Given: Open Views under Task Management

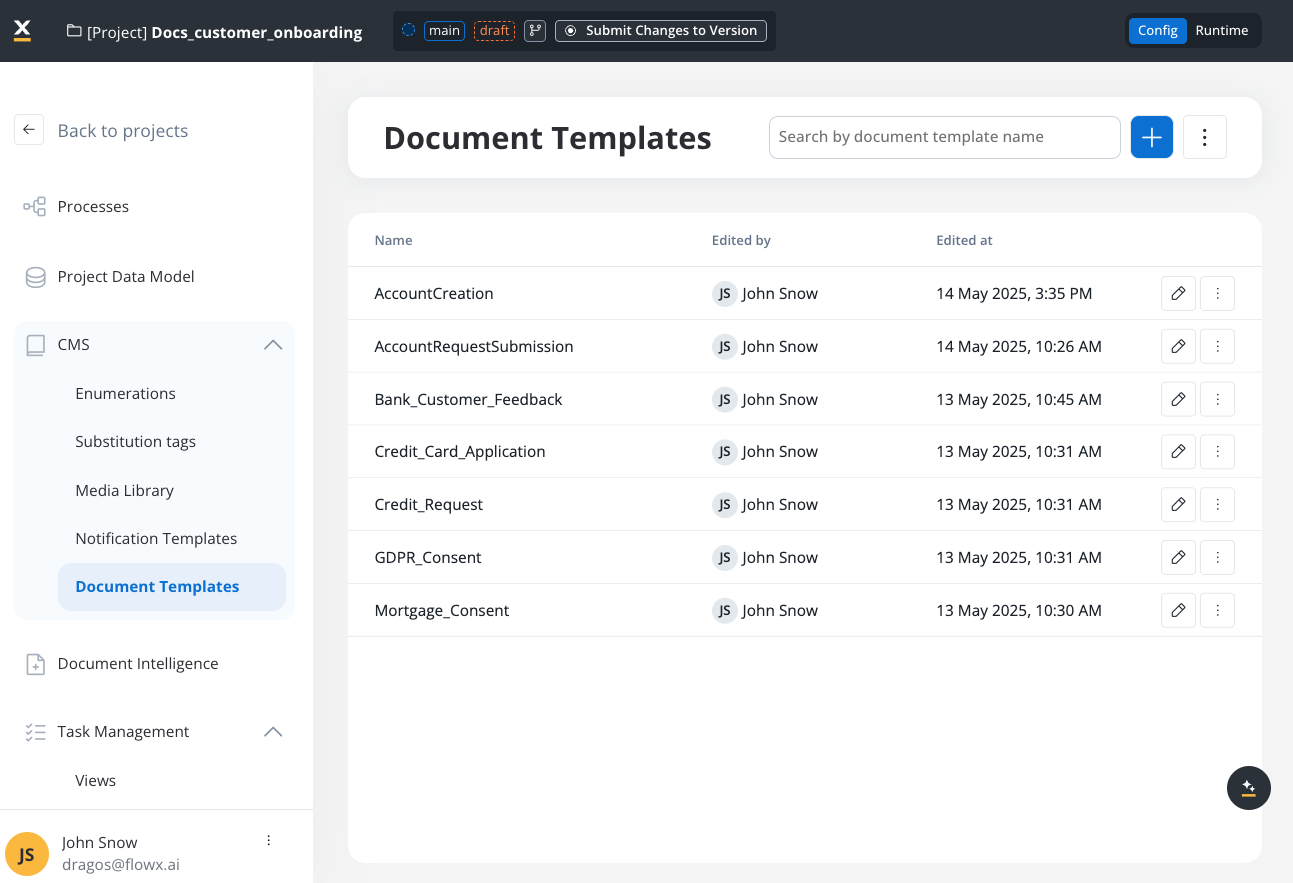Looking at the screenshot, I should (x=96, y=781).
